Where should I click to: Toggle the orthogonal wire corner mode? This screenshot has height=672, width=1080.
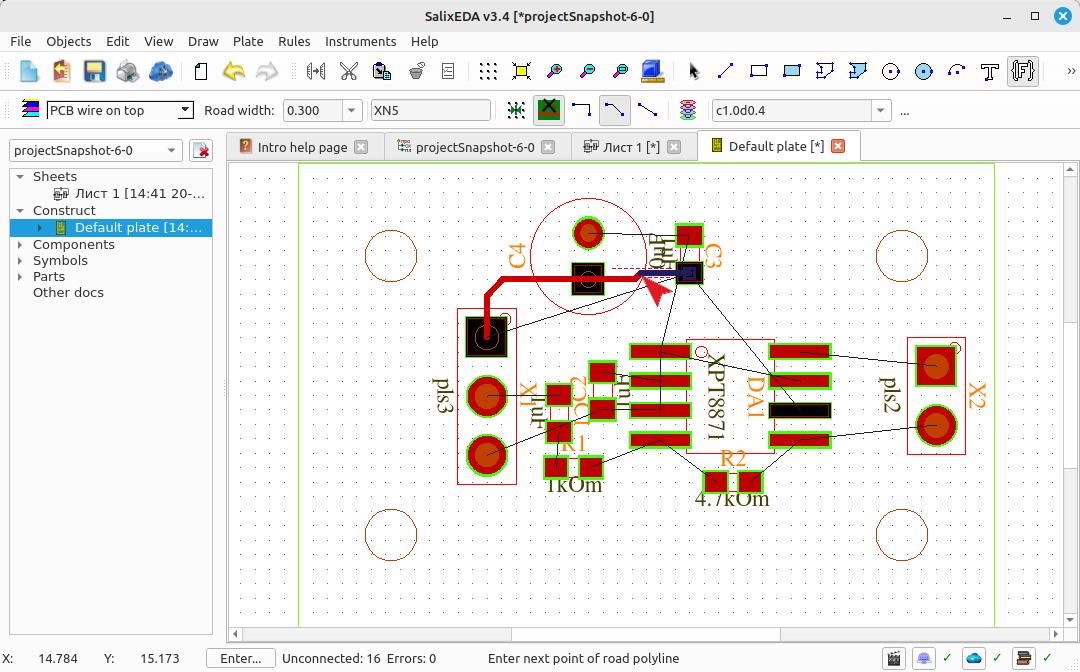point(582,110)
